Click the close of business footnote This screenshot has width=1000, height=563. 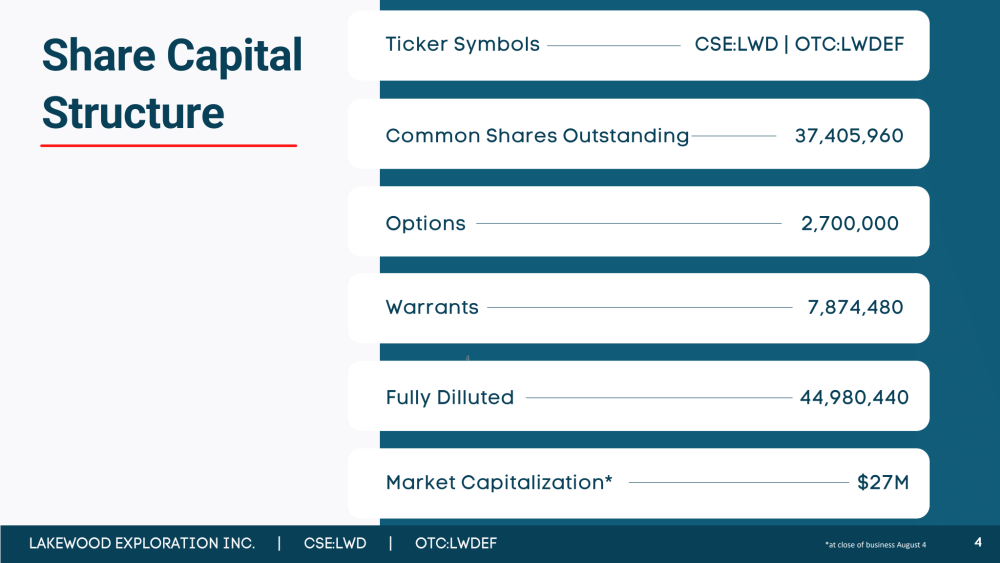click(875, 545)
